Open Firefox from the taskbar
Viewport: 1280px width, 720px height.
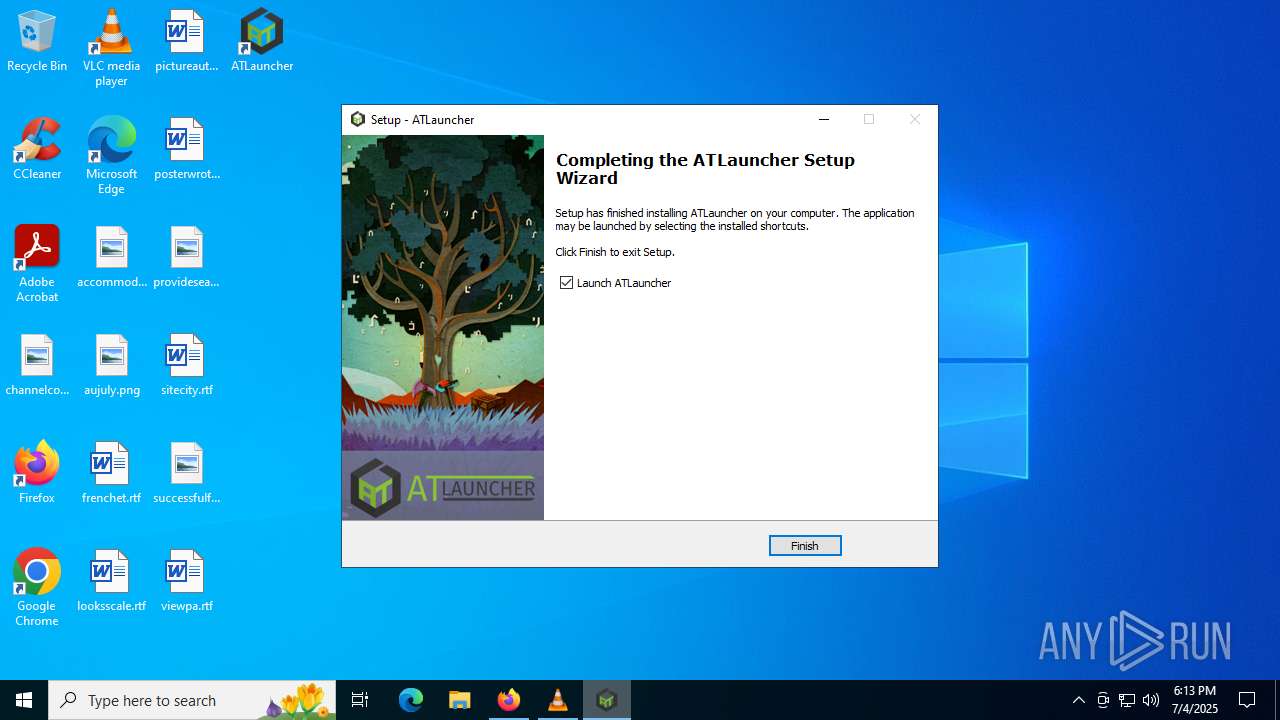tap(509, 700)
